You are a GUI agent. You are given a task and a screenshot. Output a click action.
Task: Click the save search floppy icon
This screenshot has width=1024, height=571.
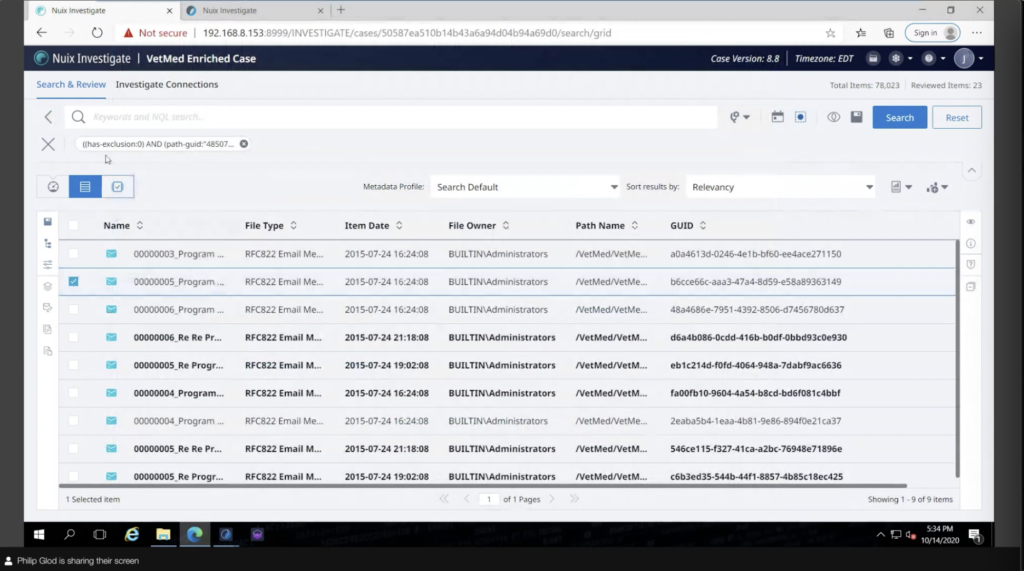pos(856,117)
